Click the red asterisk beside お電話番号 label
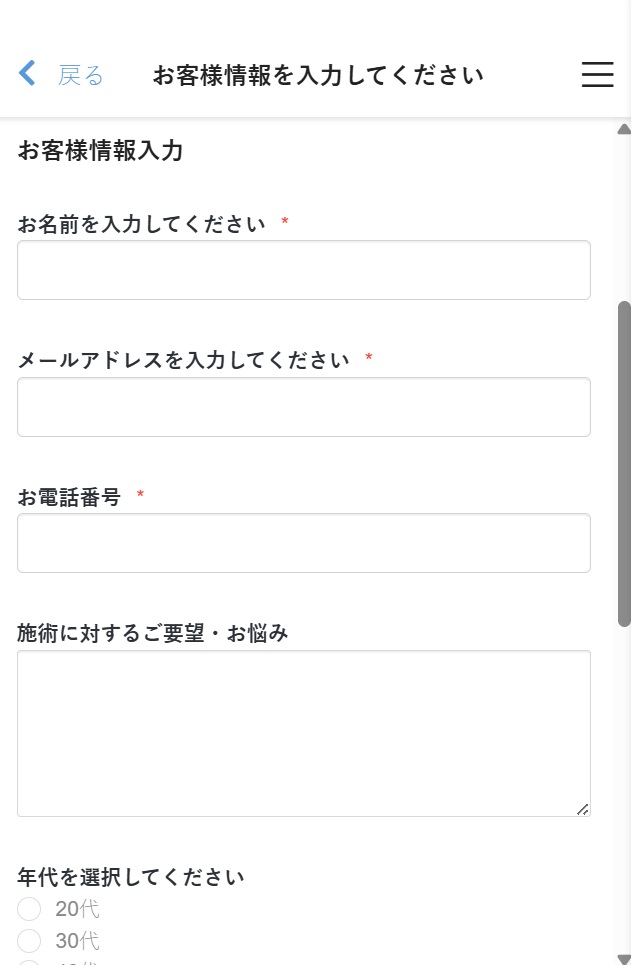Image resolution: width=631 pixels, height=965 pixels. [x=140, y=494]
